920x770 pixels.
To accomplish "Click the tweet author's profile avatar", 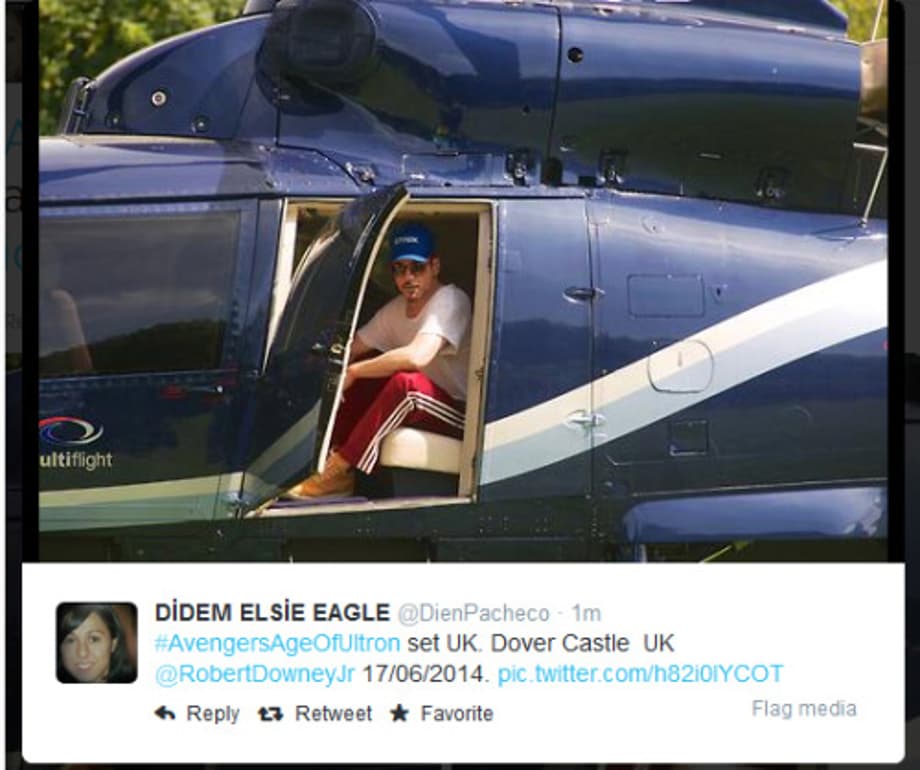I will pyautogui.click(x=97, y=643).
